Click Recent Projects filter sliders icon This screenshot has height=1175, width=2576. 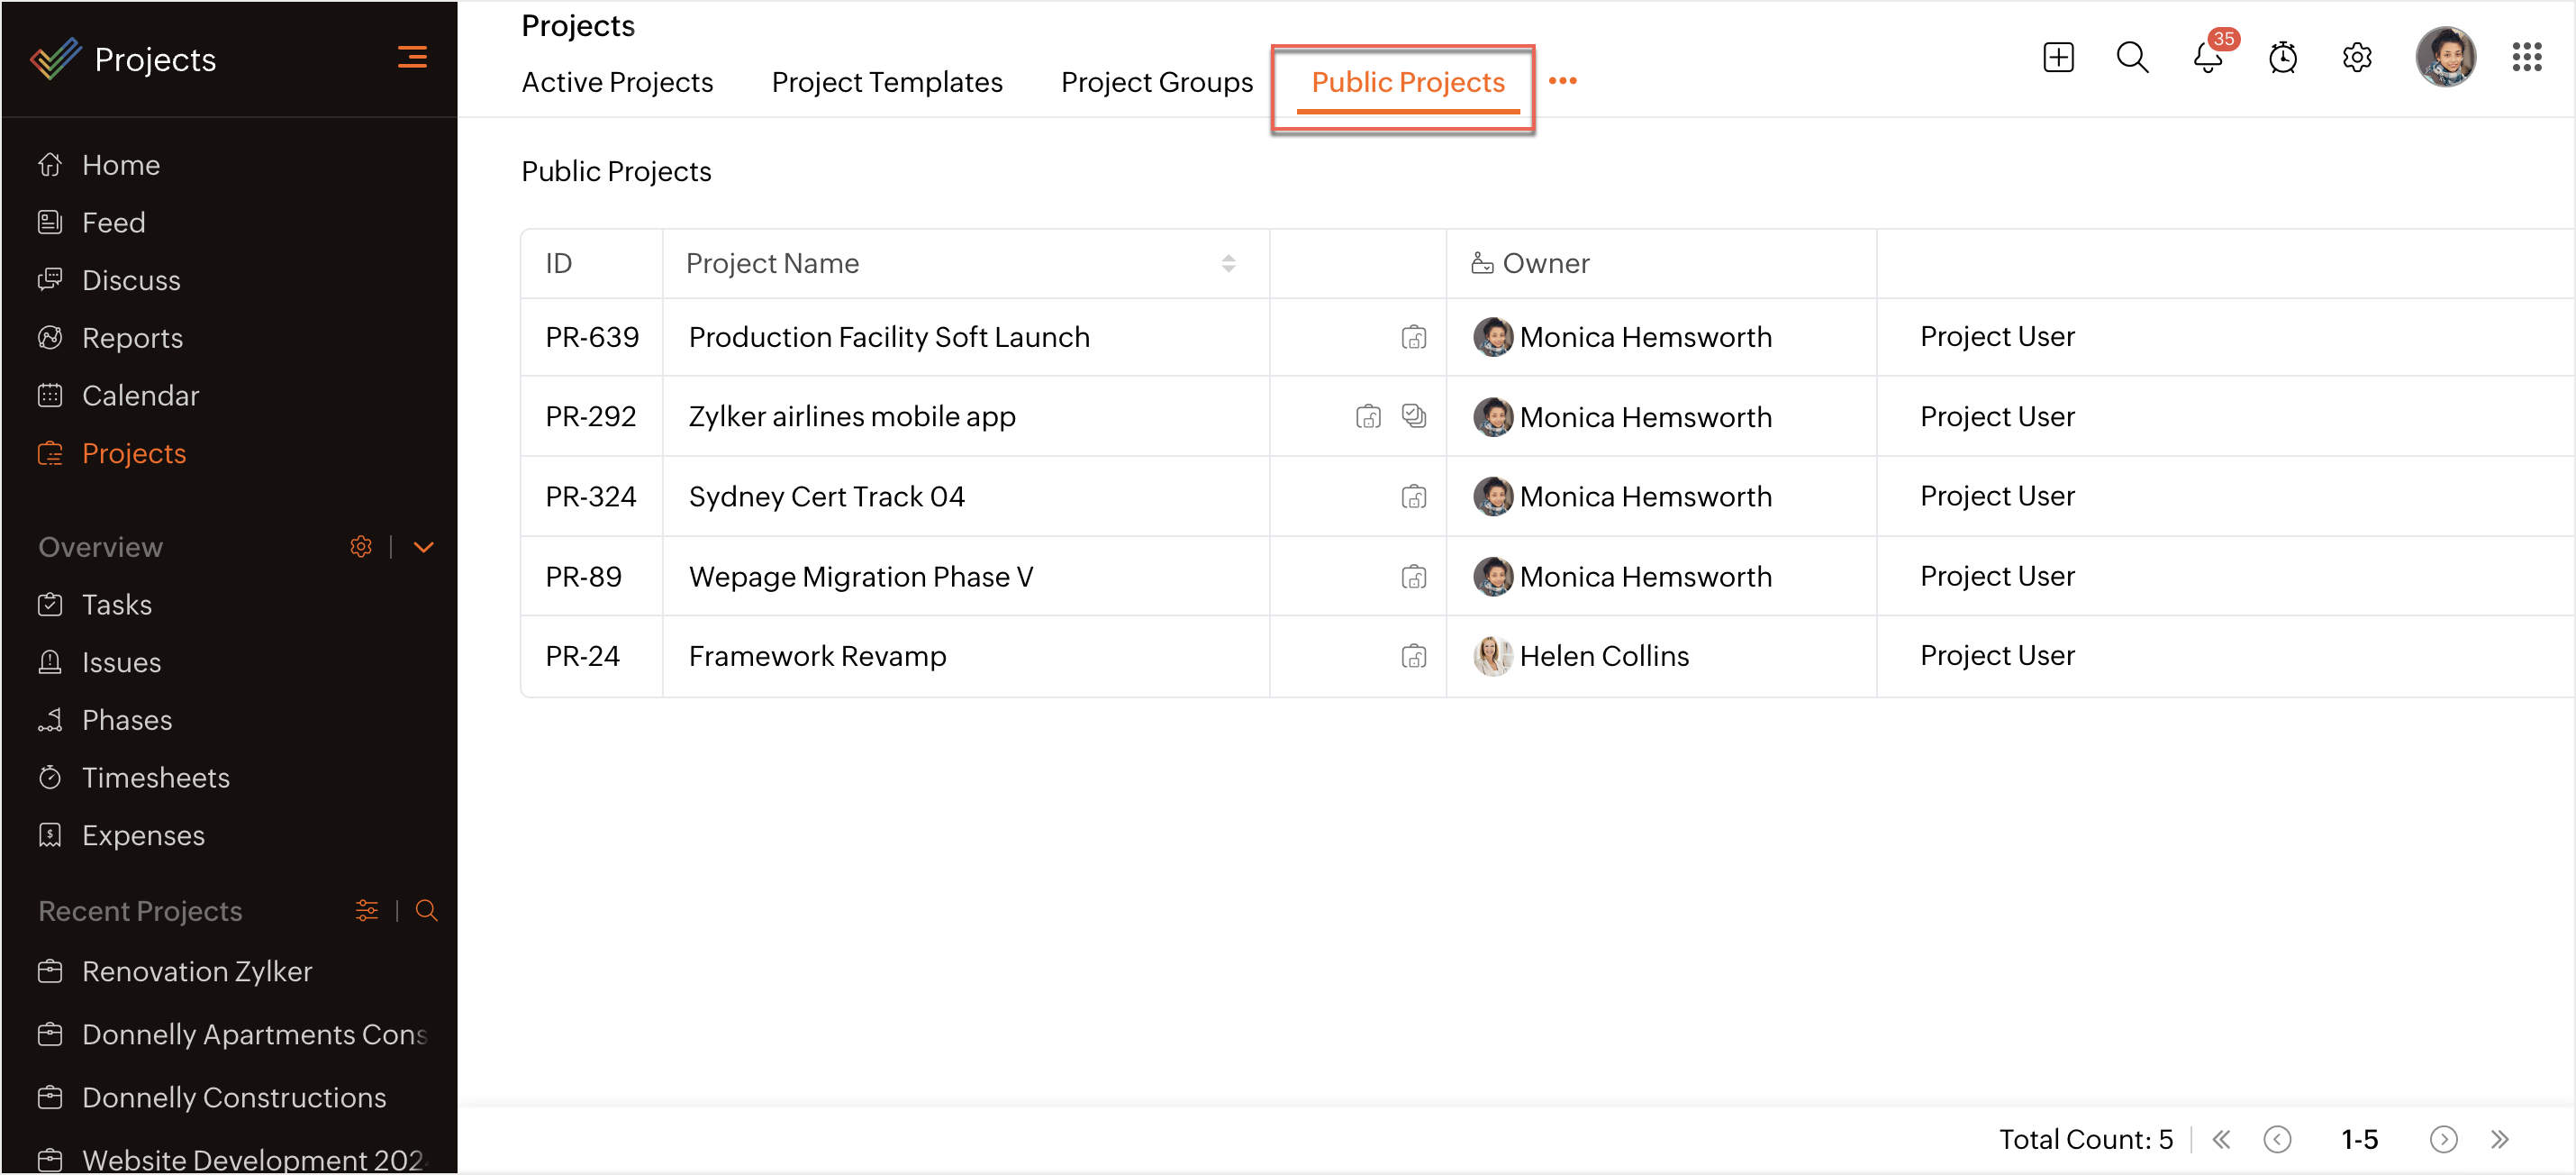367,910
